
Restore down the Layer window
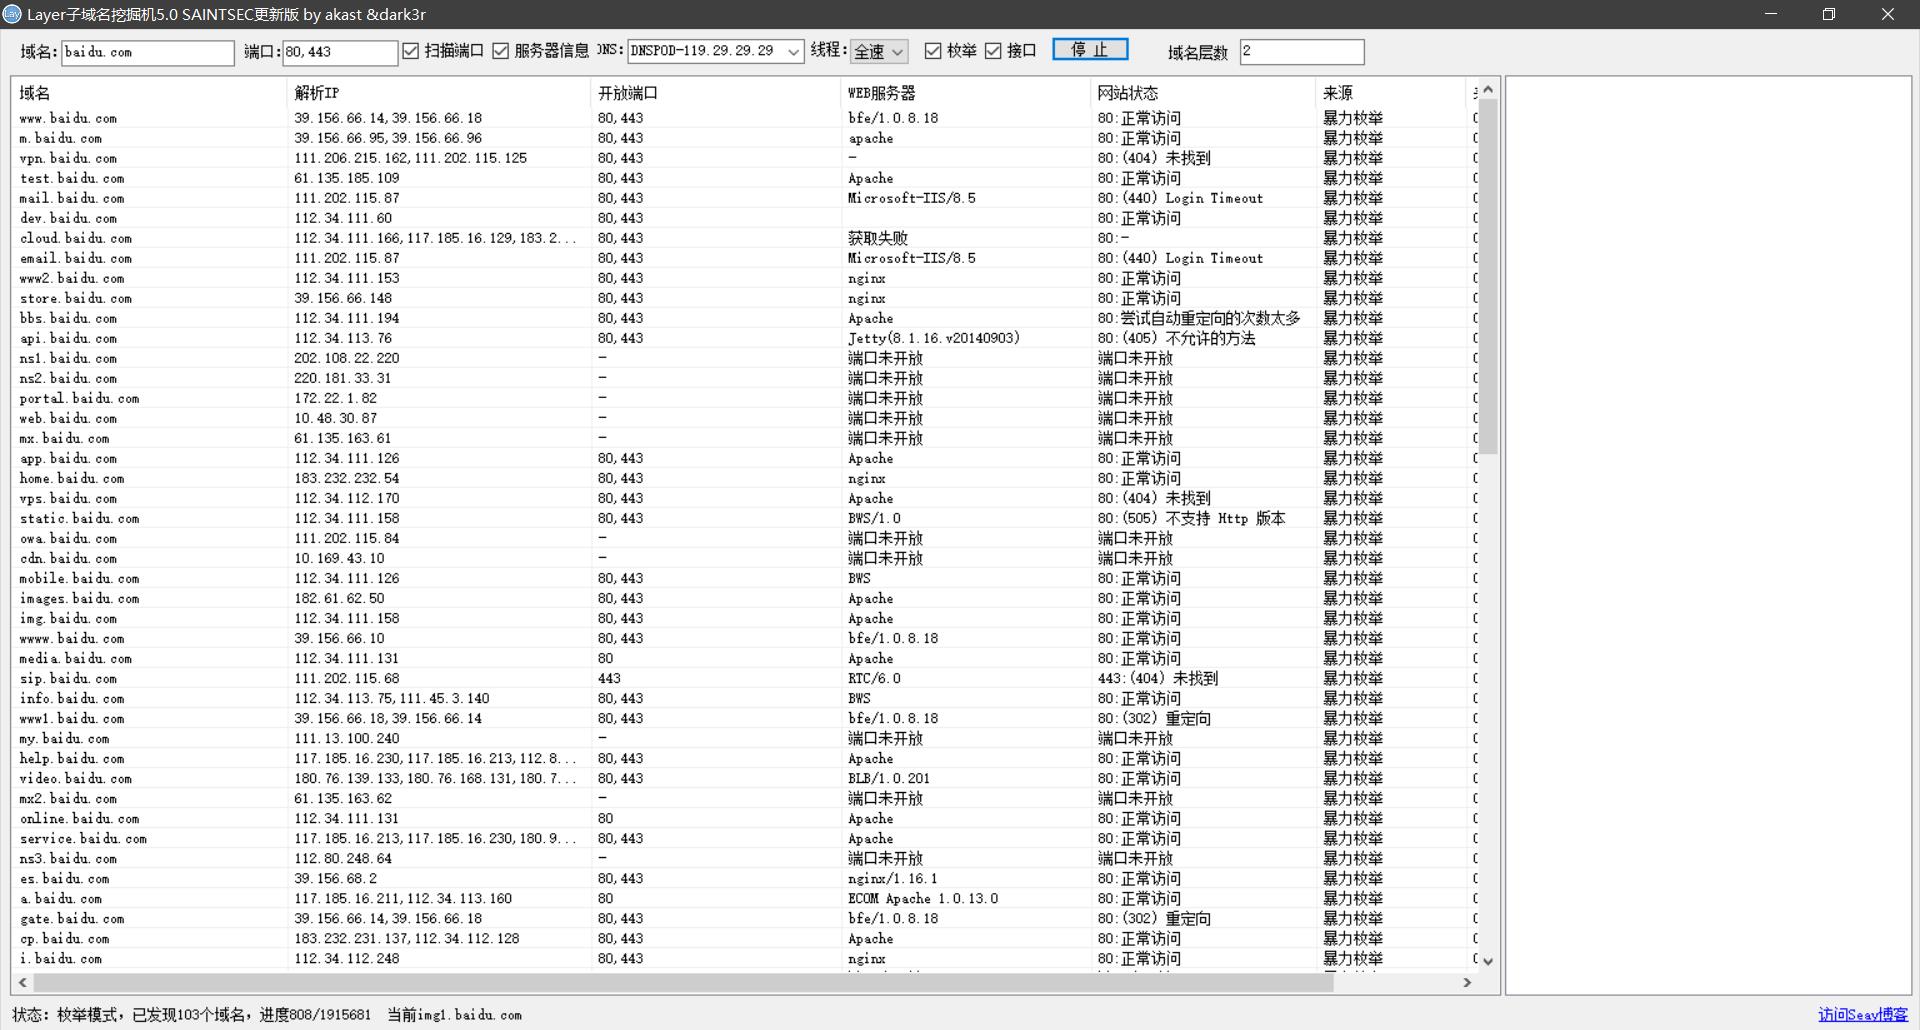click(x=1829, y=14)
